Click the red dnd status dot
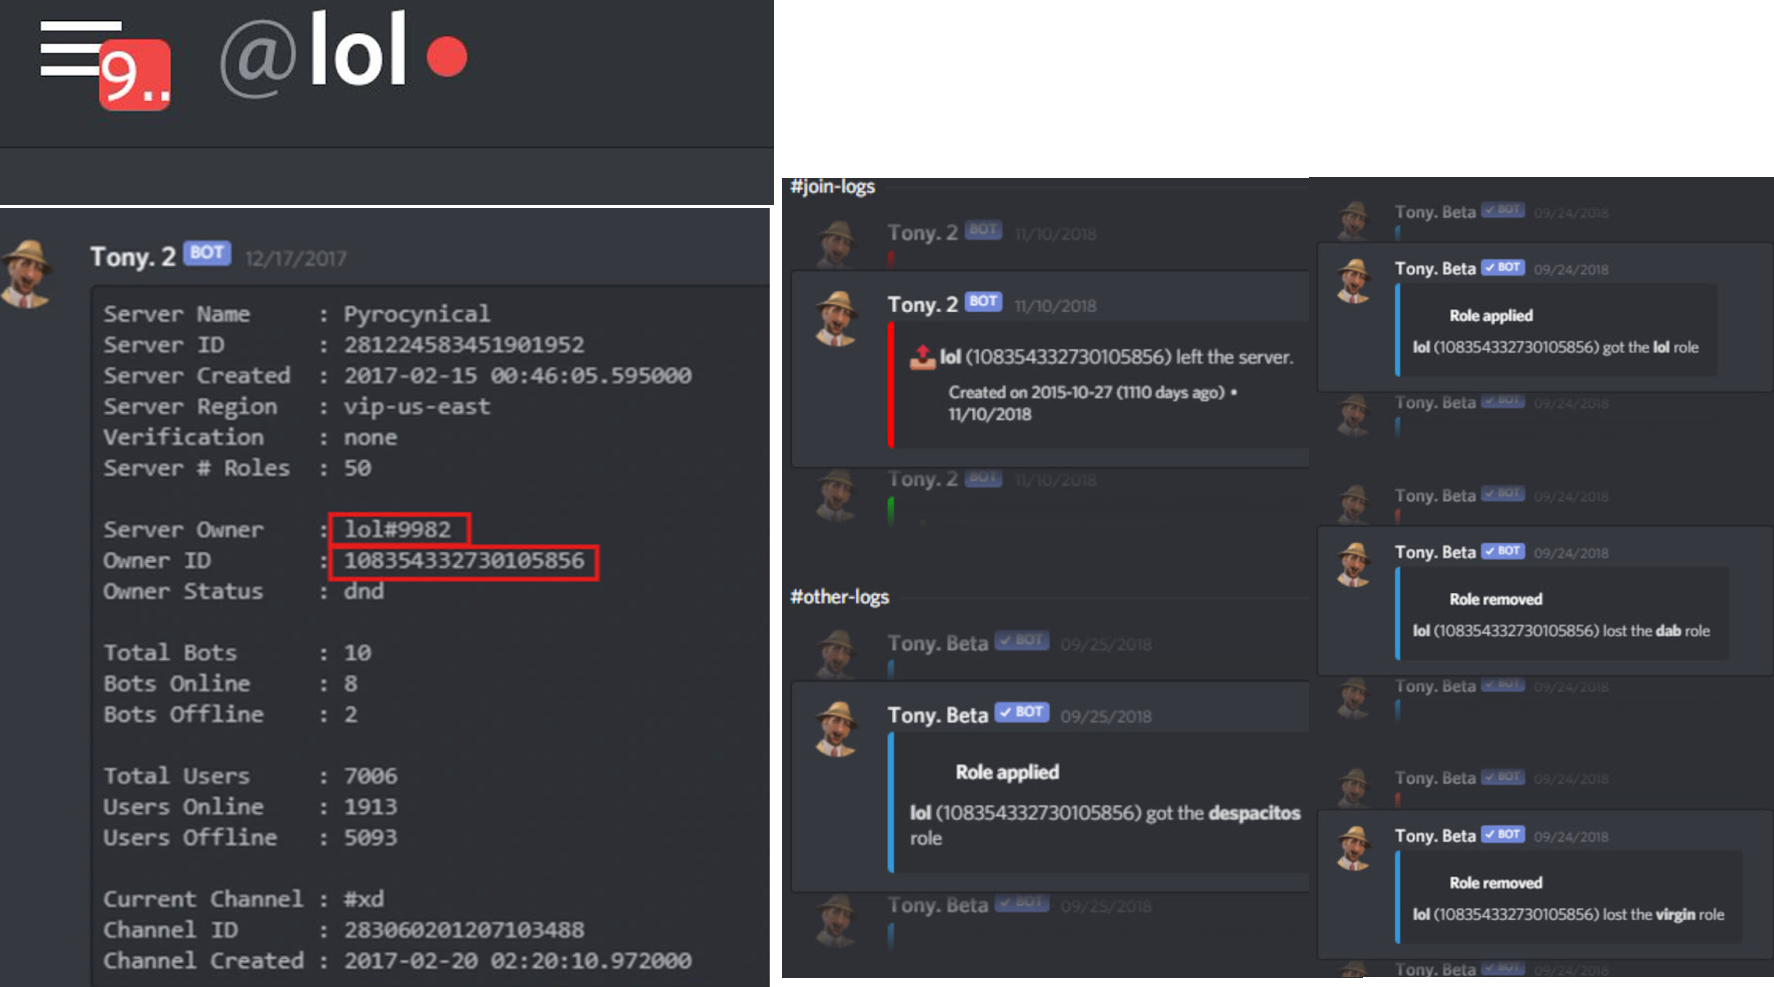The height and width of the screenshot is (987, 1774). click(447, 56)
